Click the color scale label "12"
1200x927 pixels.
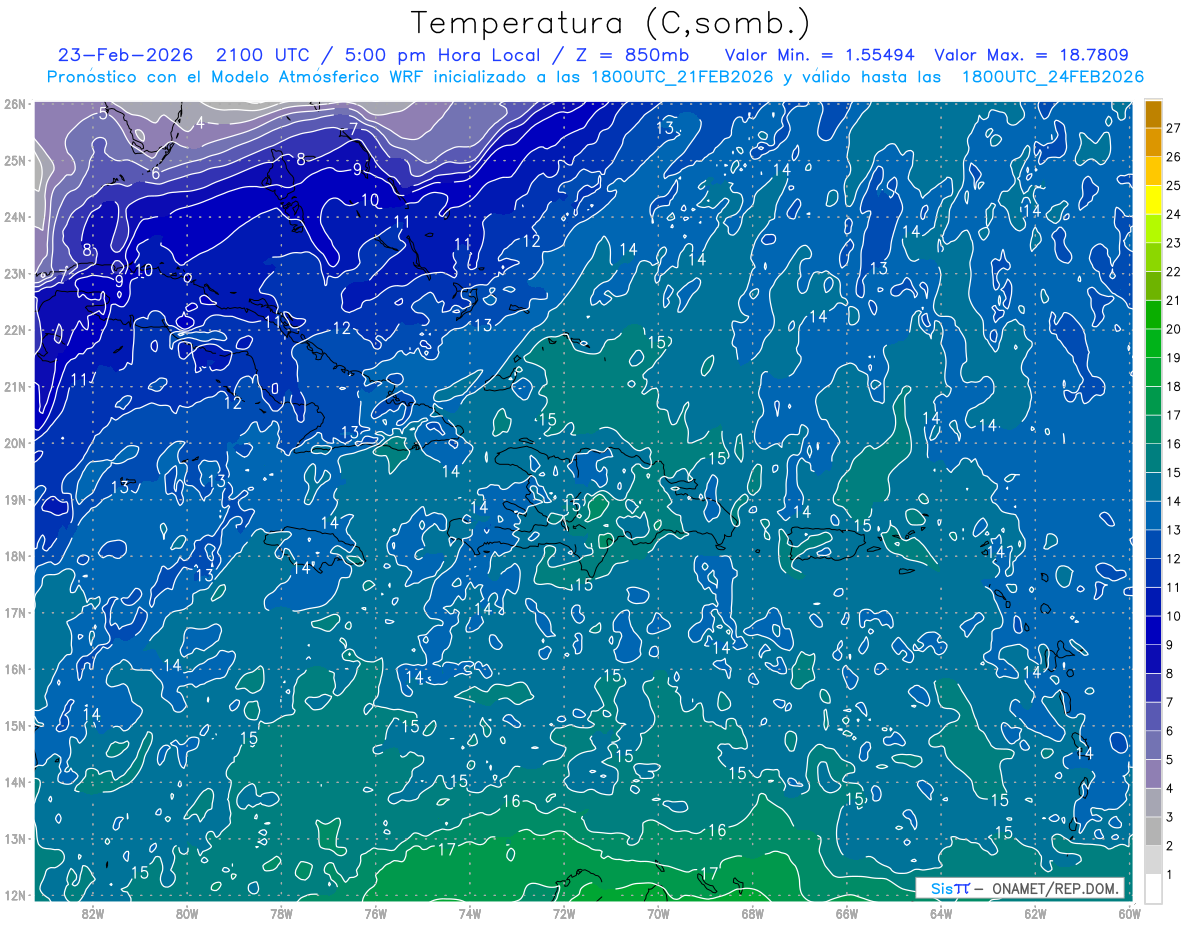tap(1174, 558)
